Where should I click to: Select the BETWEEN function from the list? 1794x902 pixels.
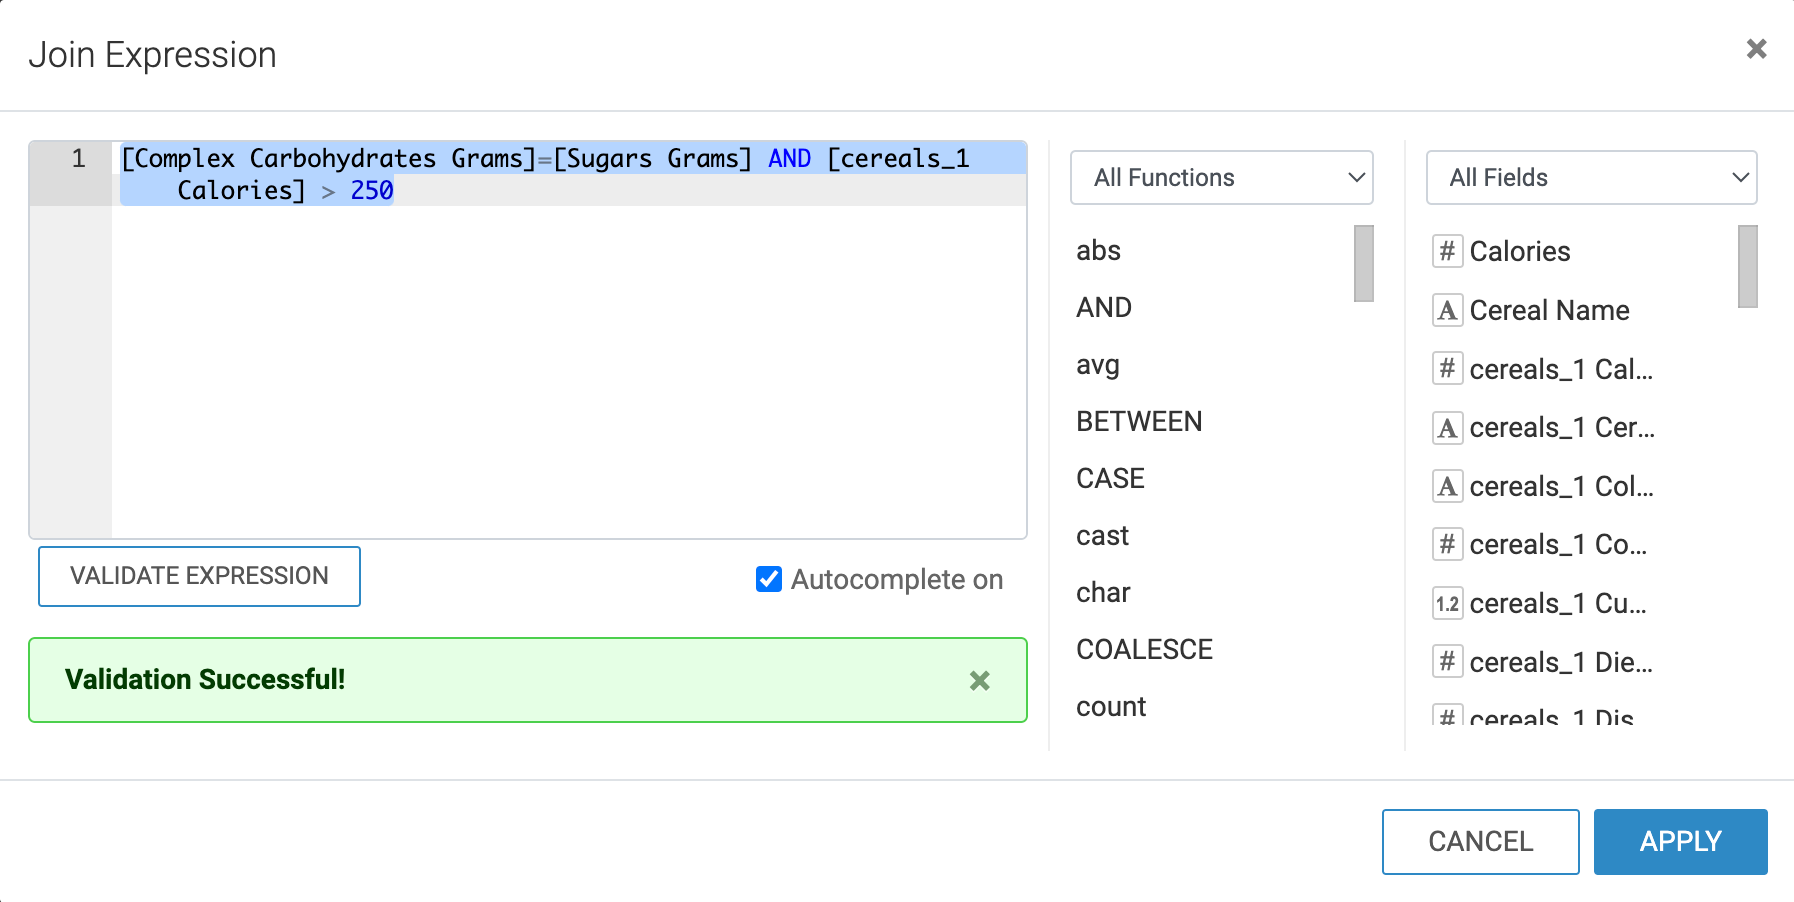(1139, 421)
